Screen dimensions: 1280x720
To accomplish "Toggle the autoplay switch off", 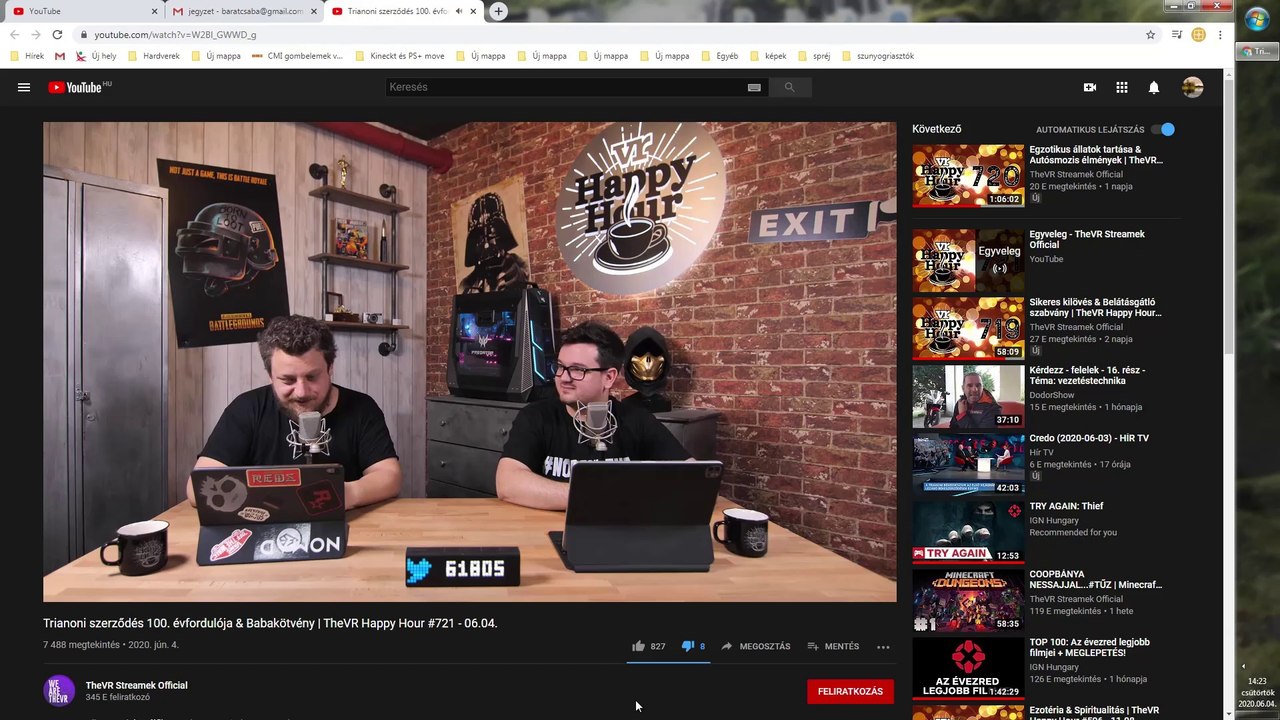I will click(1162, 129).
